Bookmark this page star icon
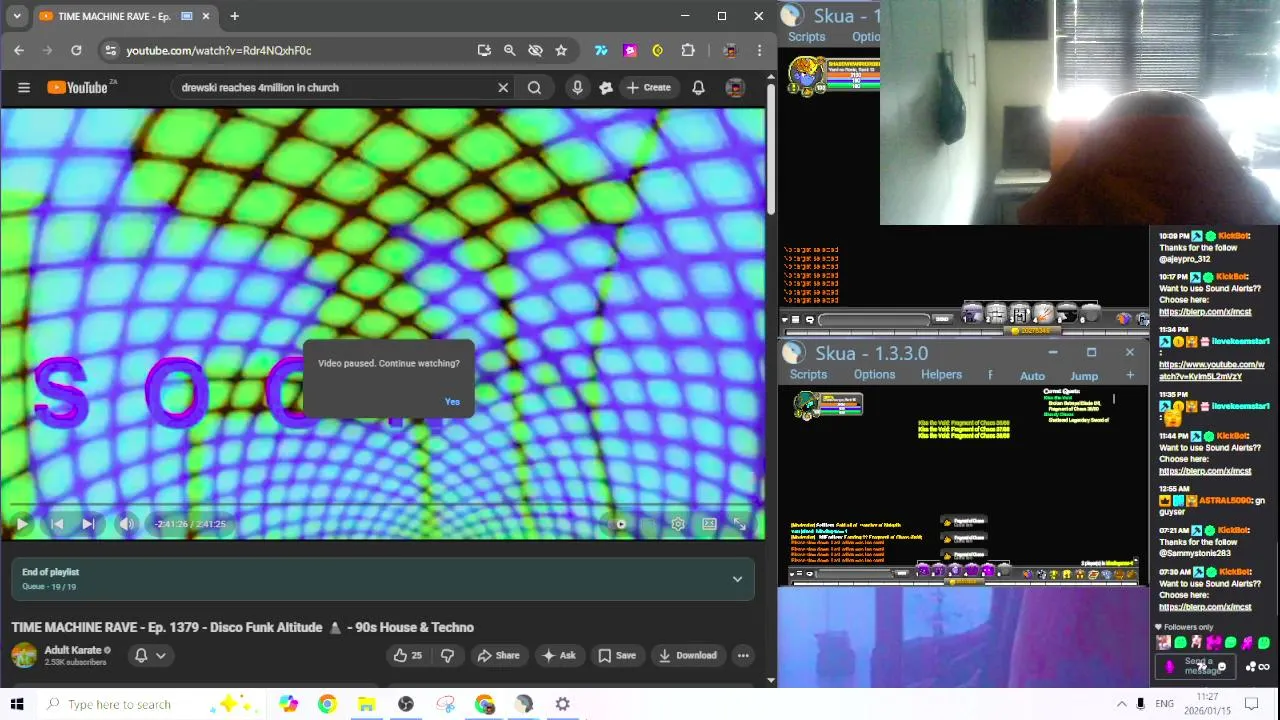Viewport: 1280px width, 720px height. (x=561, y=50)
